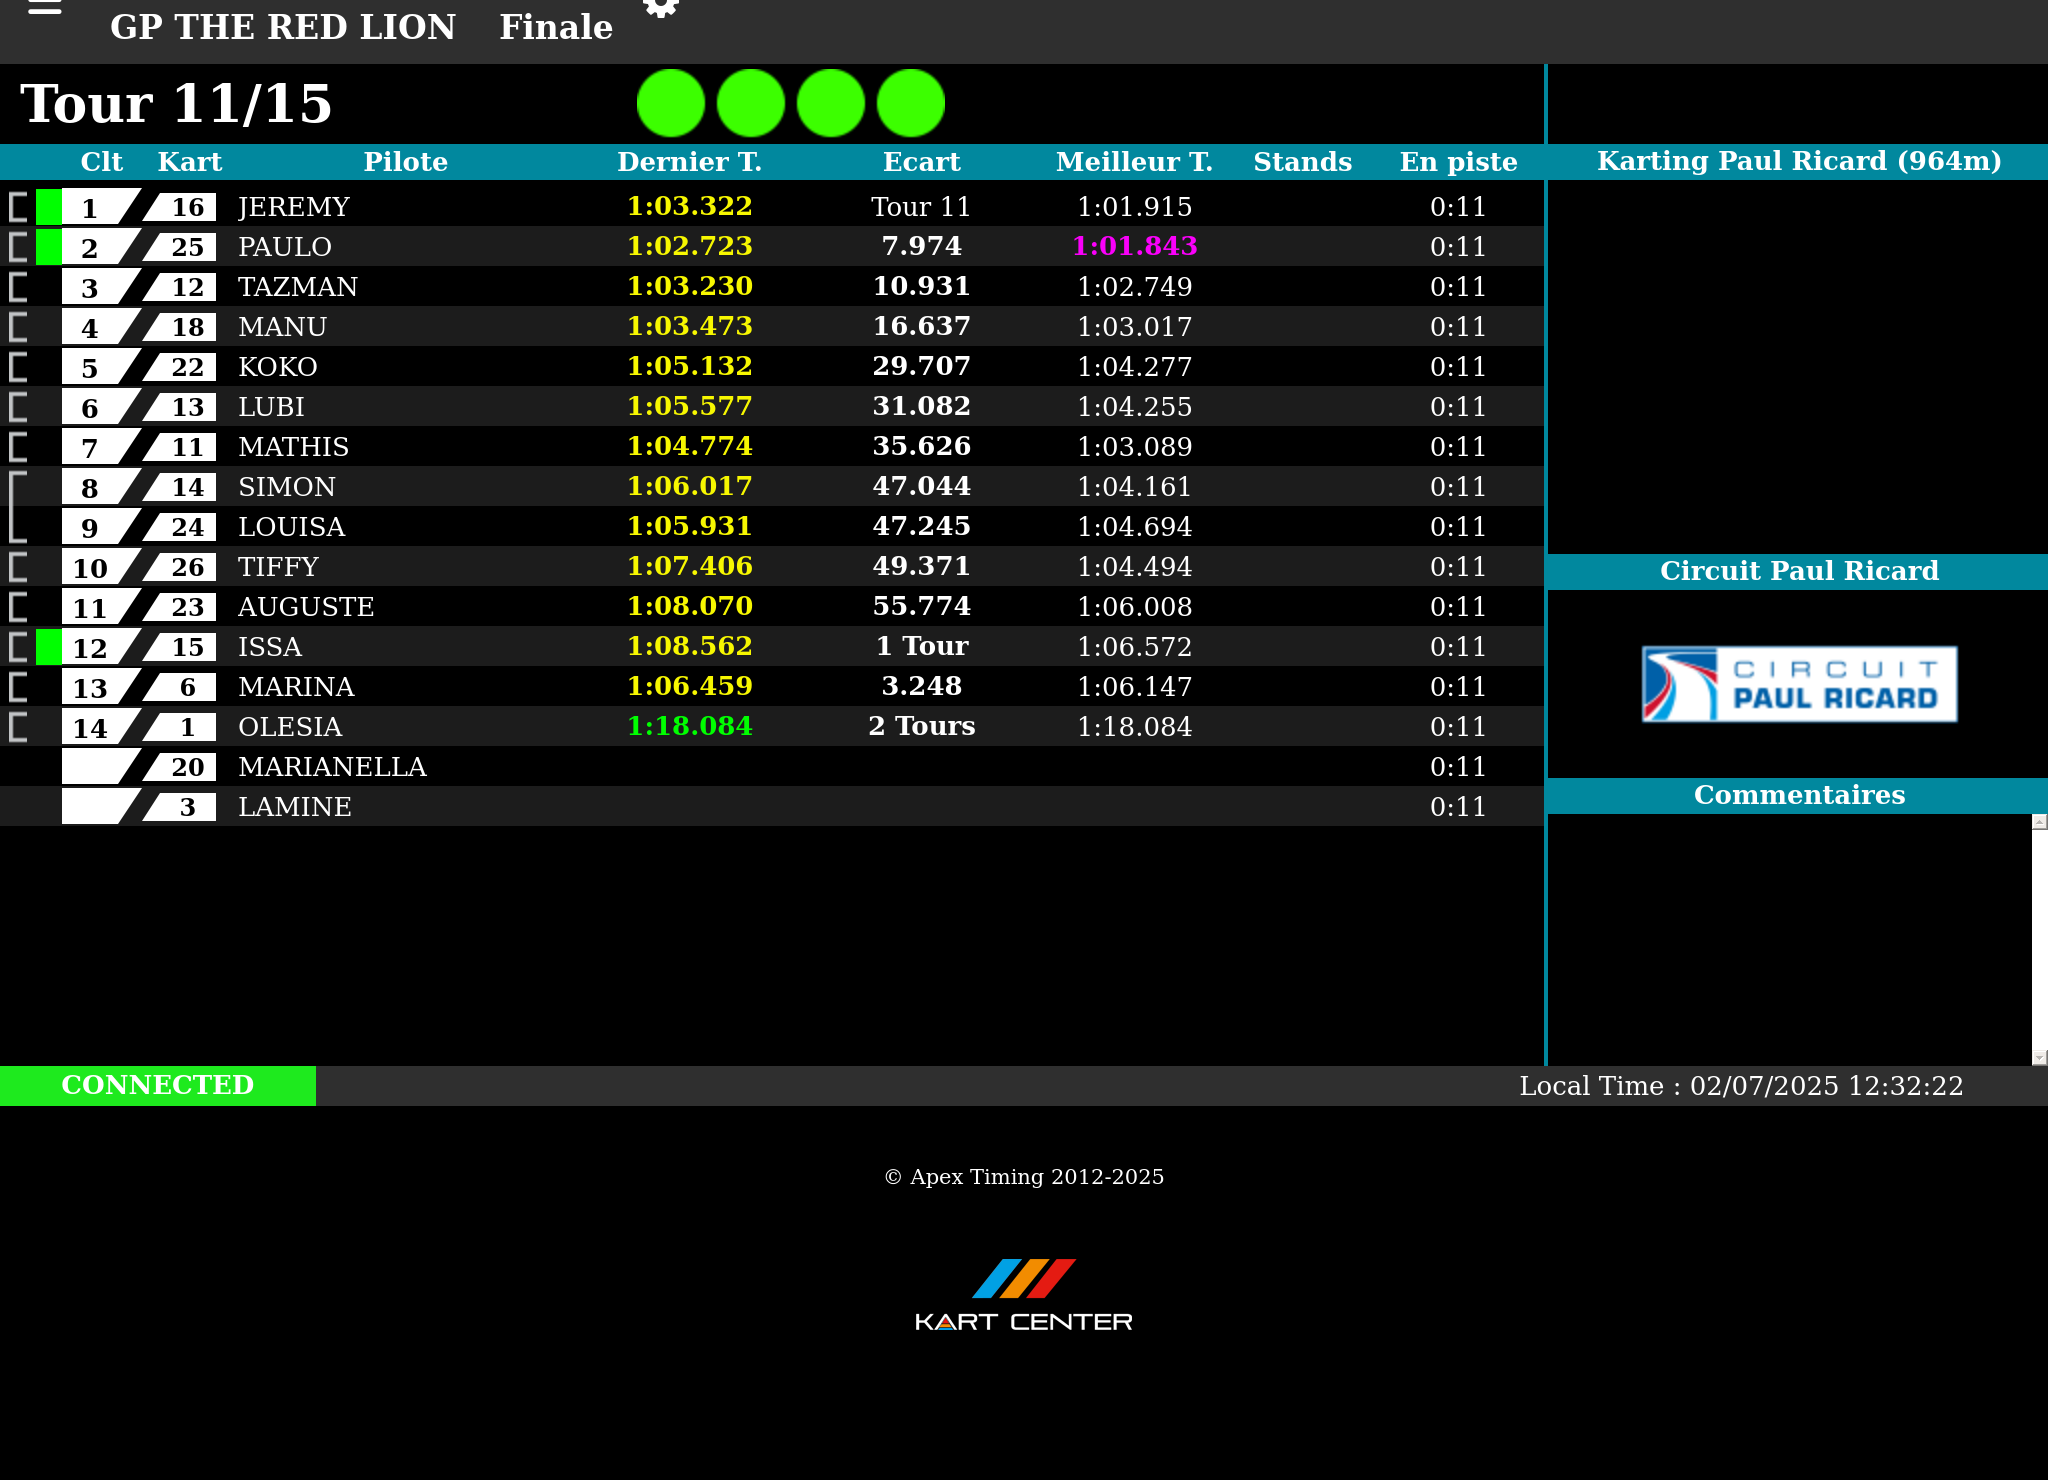Select GP THE RED LION title

[283, 27]
